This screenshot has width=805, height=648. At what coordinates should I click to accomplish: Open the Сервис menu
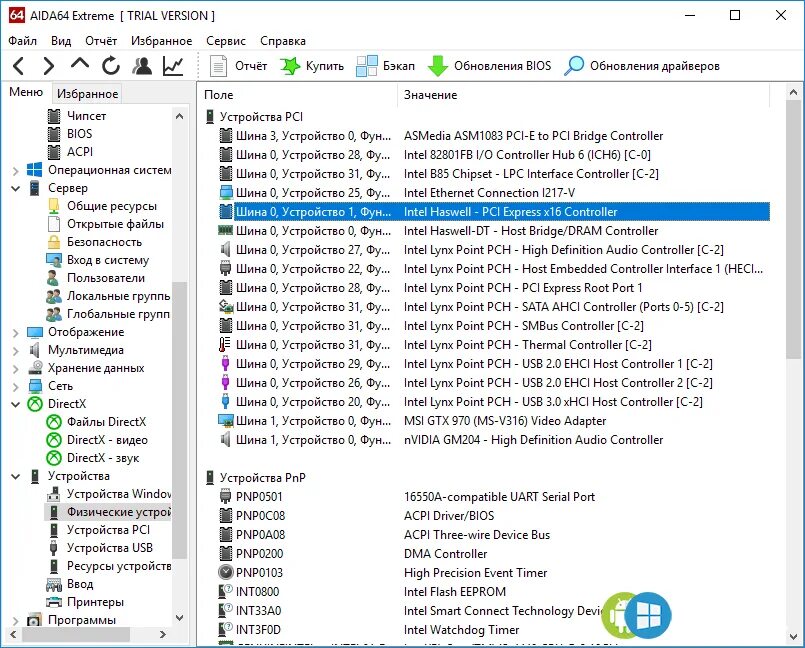[226, 41]
